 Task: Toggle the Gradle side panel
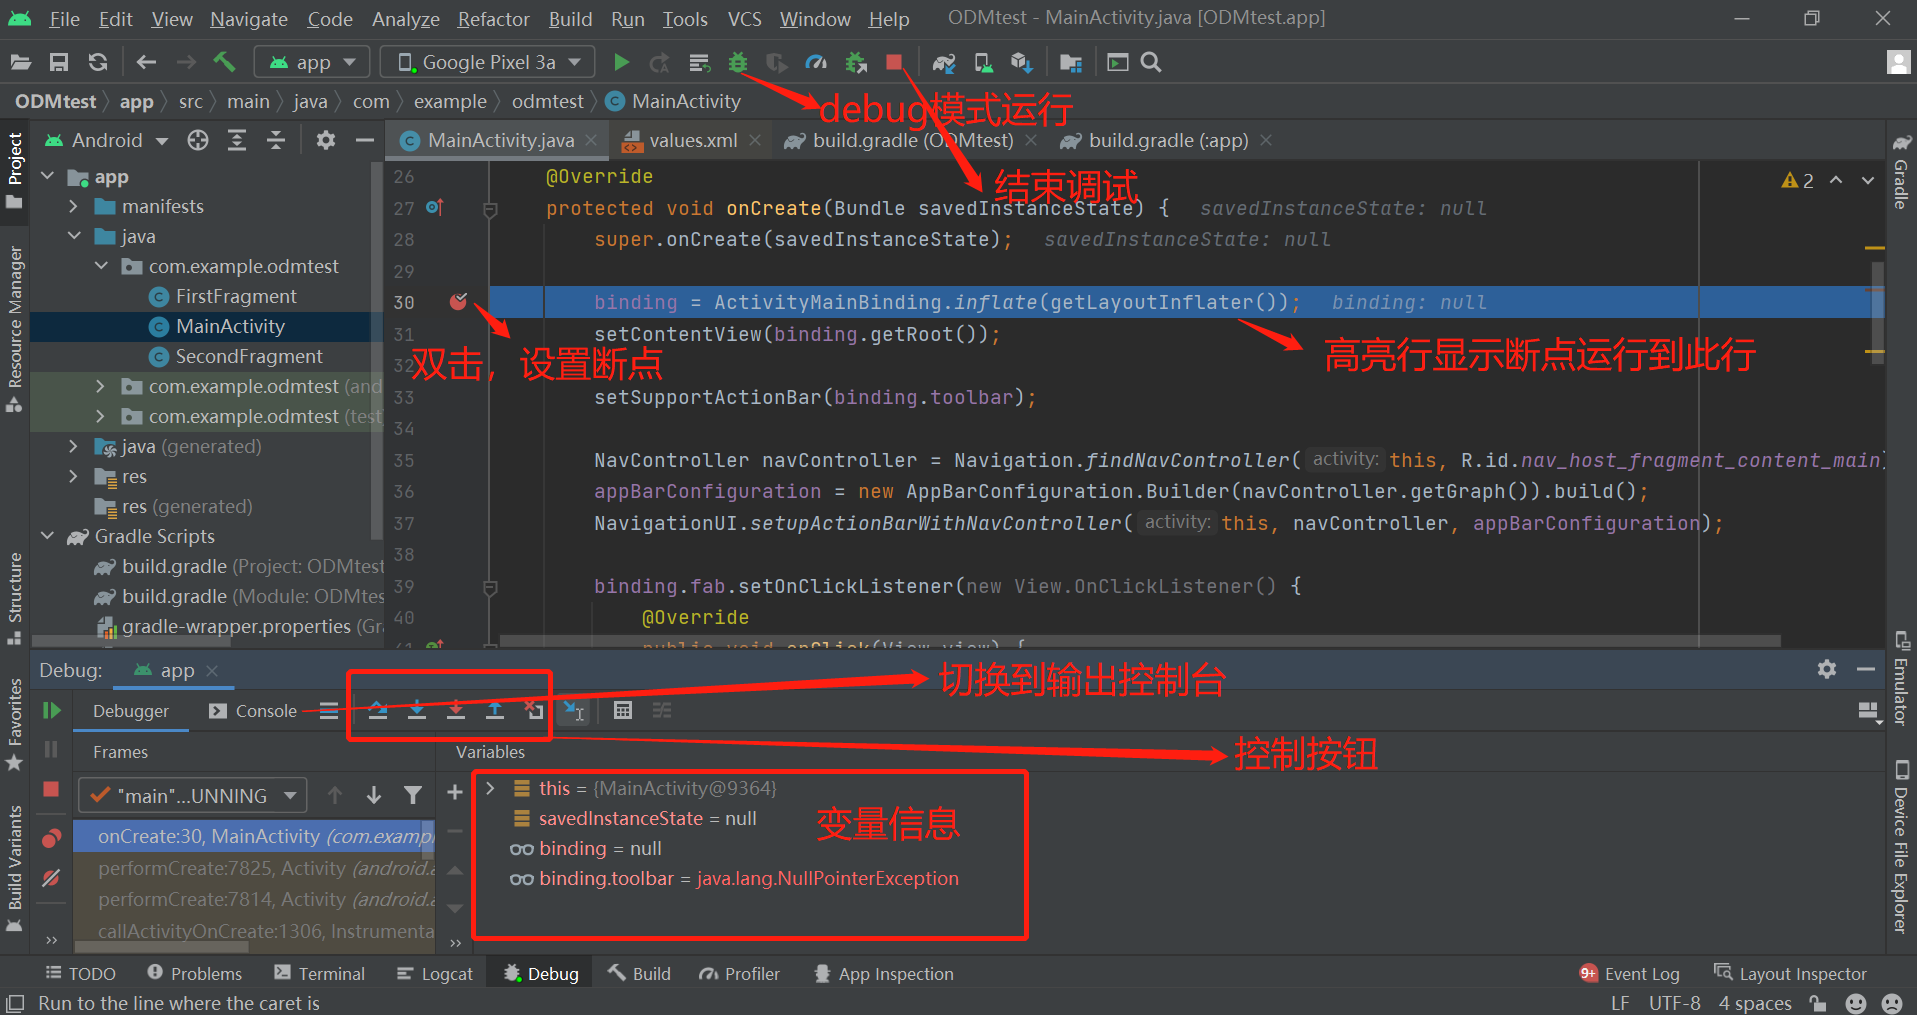pyautogui.click(x=1901, y=172)
